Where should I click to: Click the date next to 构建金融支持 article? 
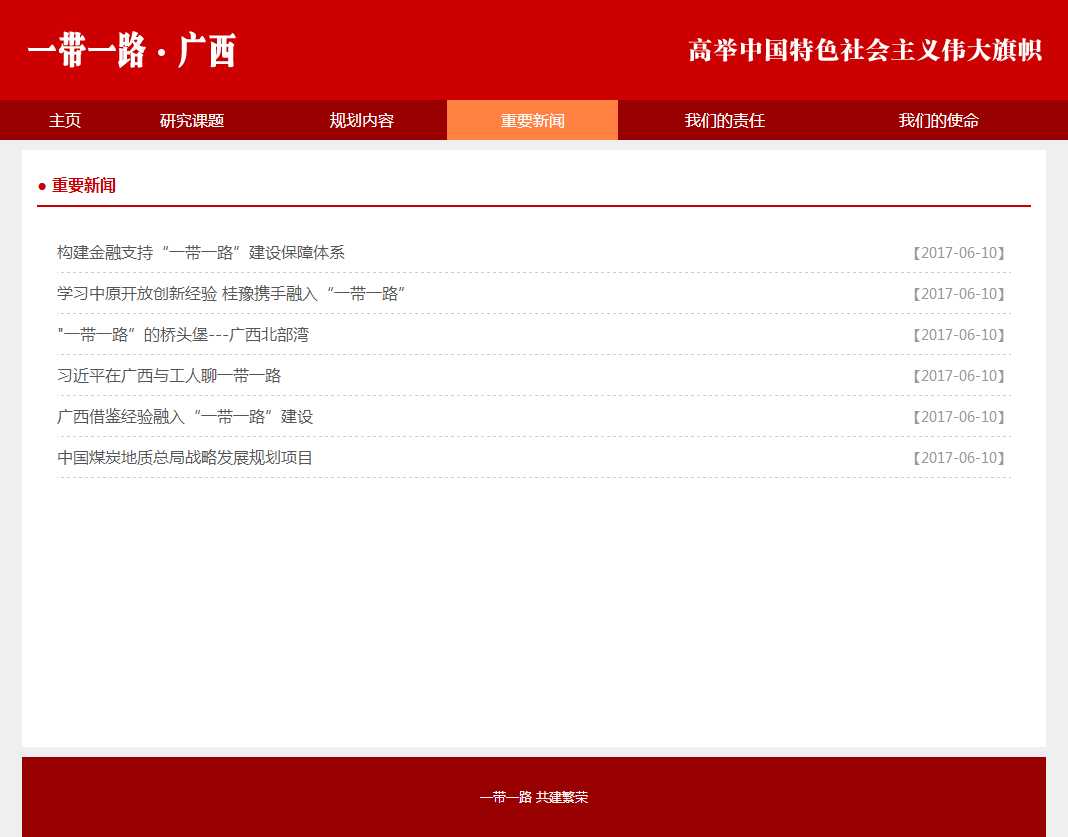[x=959, y=253]
